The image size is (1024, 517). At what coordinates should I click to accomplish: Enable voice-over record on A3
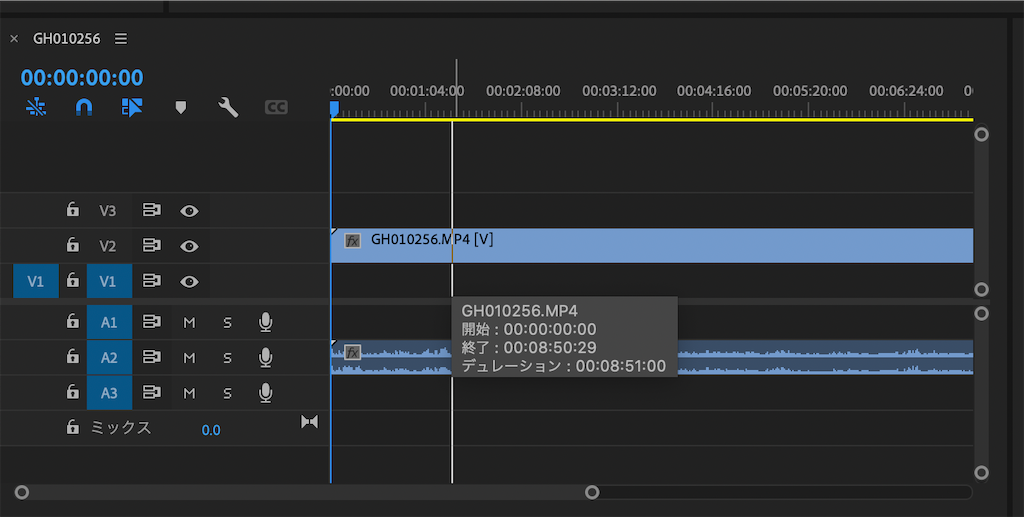point(265,392)
